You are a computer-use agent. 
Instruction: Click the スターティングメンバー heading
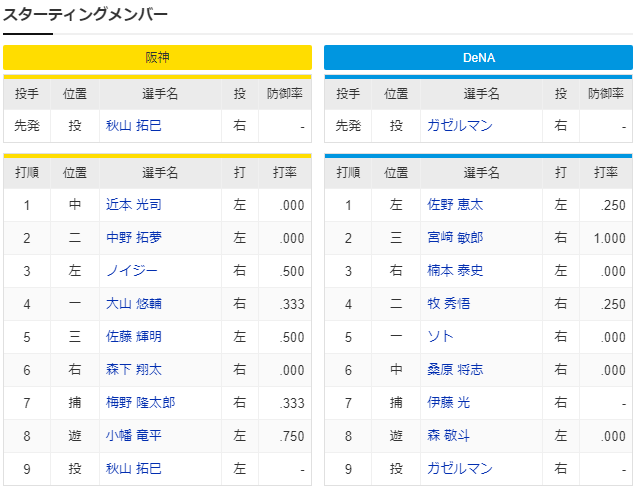[x=85, y=15]
